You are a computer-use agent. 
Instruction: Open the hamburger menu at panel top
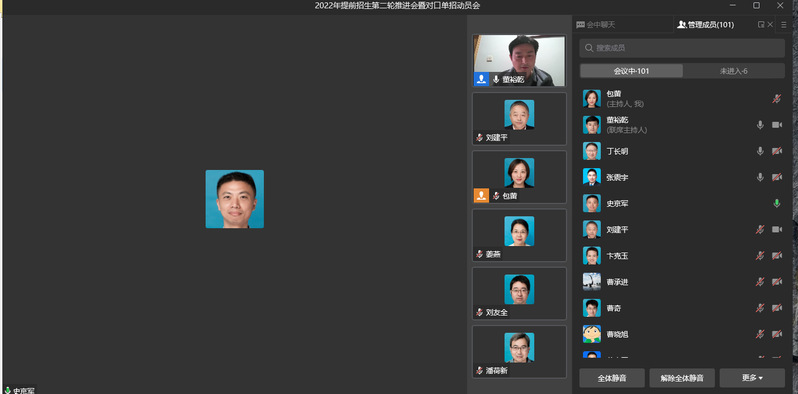pyautogui.click(x=784, y=24)
